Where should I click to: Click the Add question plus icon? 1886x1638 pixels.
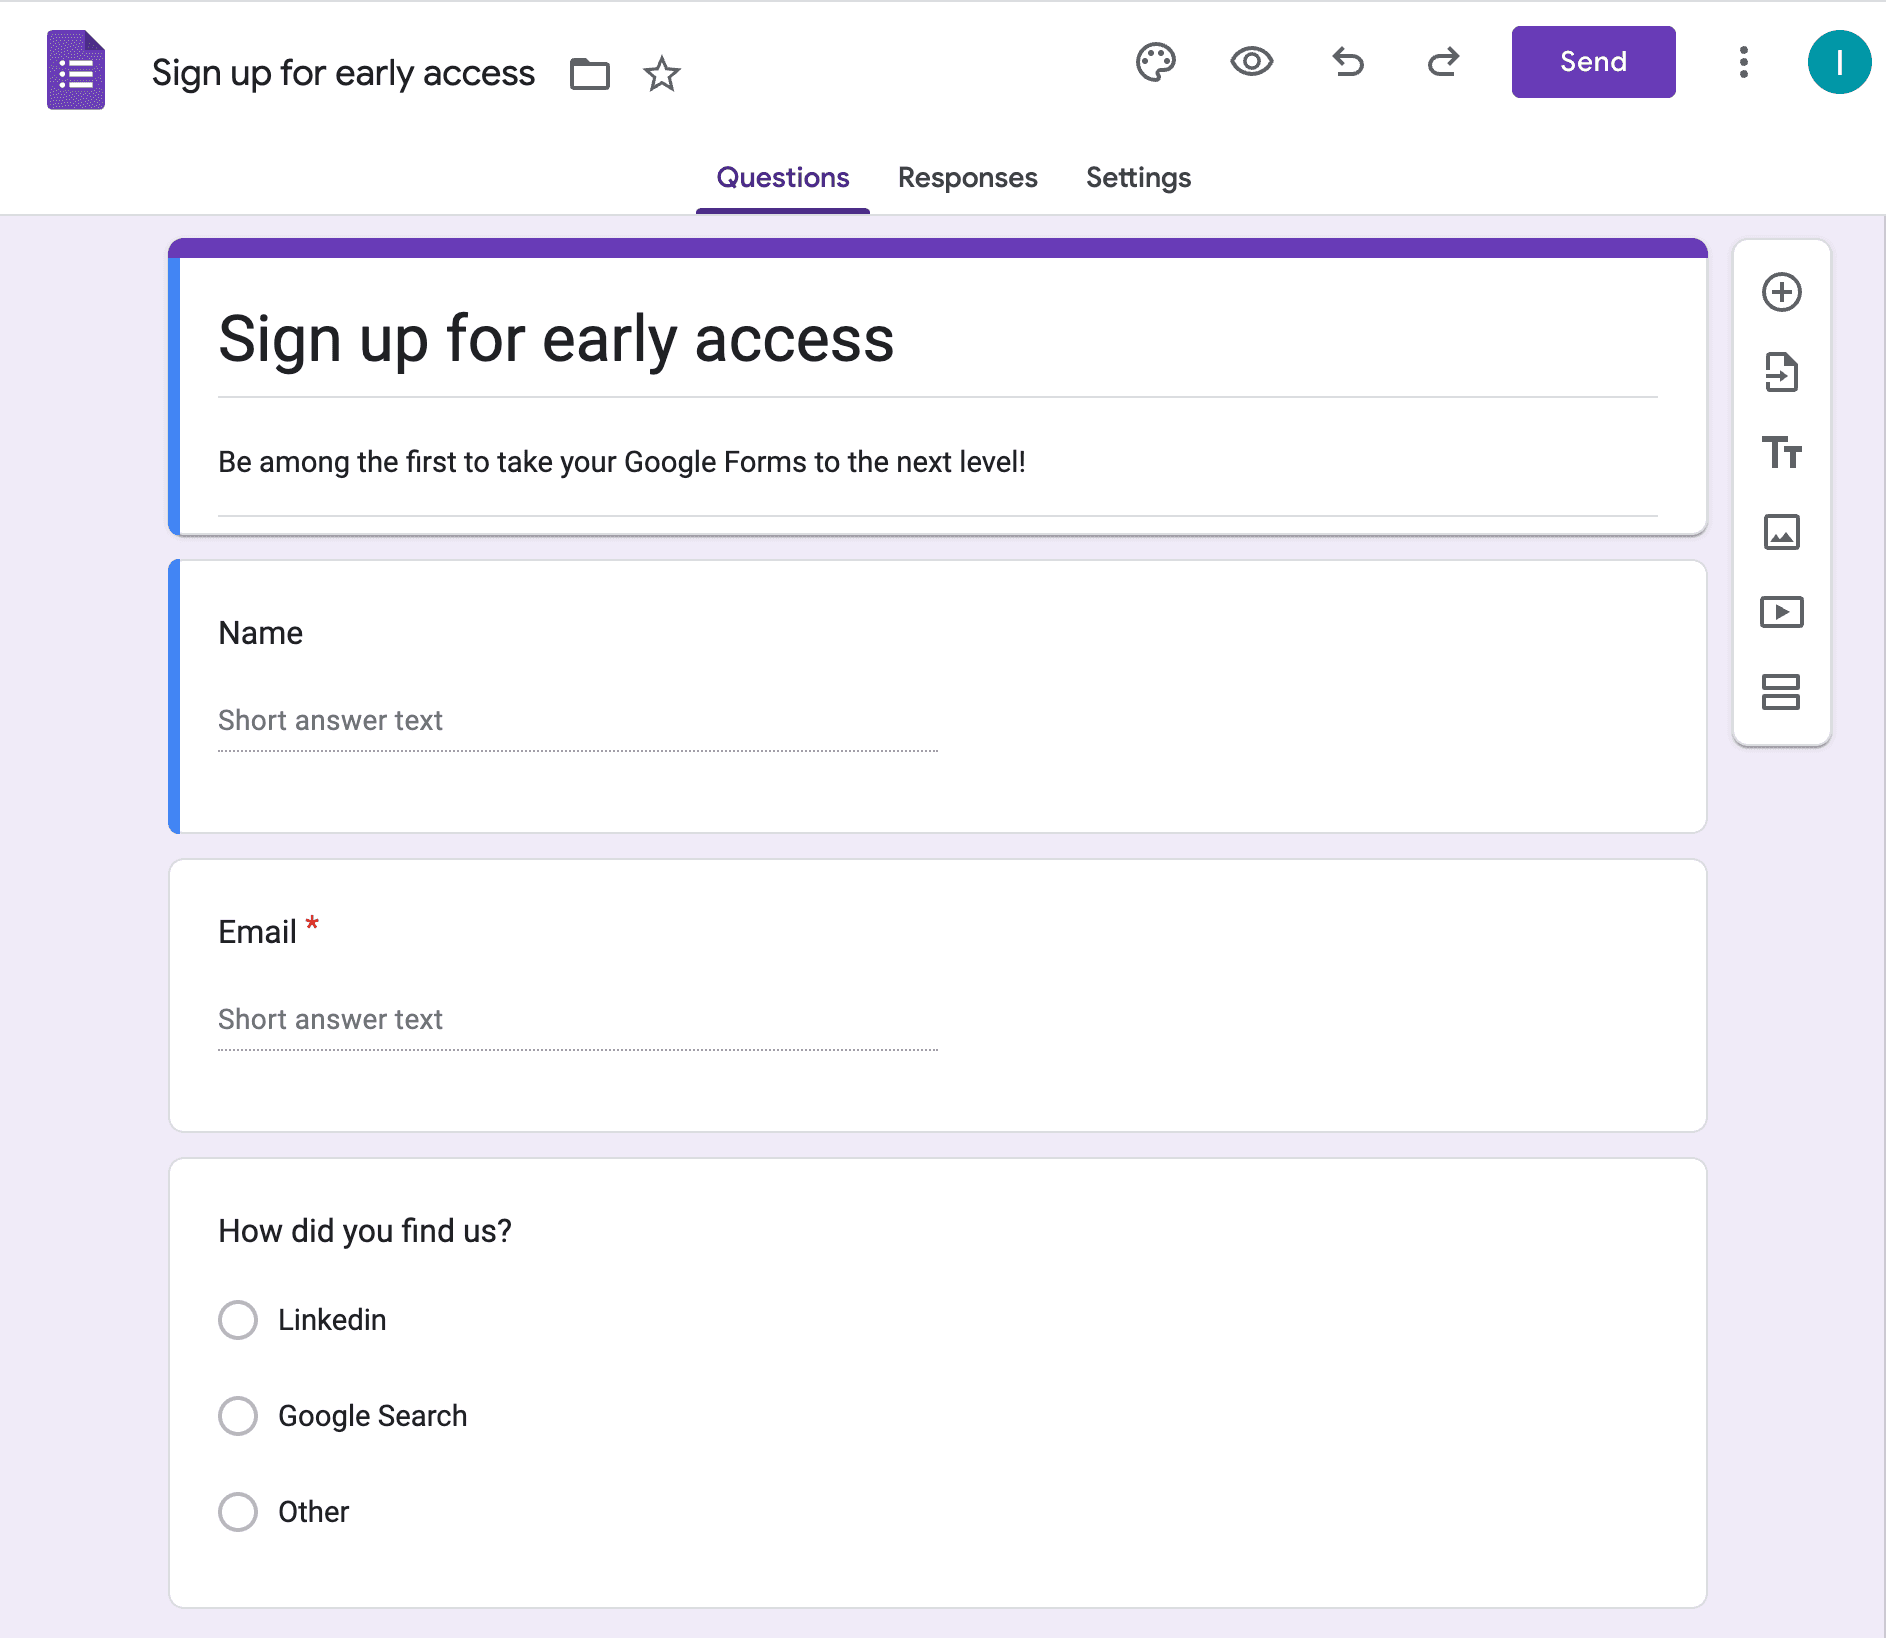(x=1781, y=293)
